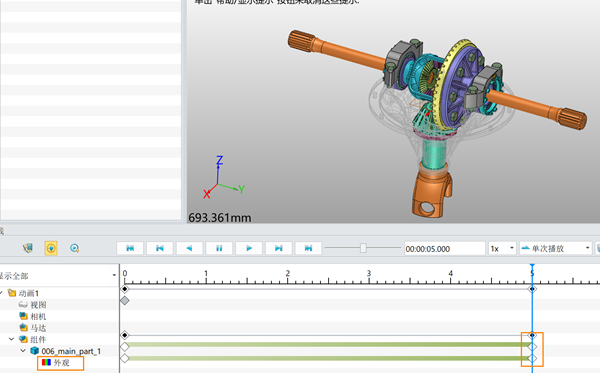Image resolution: width=600 pixels, height=373 pixels.
Task: Select the 外观 appearance item
Action: pos(60,363)
